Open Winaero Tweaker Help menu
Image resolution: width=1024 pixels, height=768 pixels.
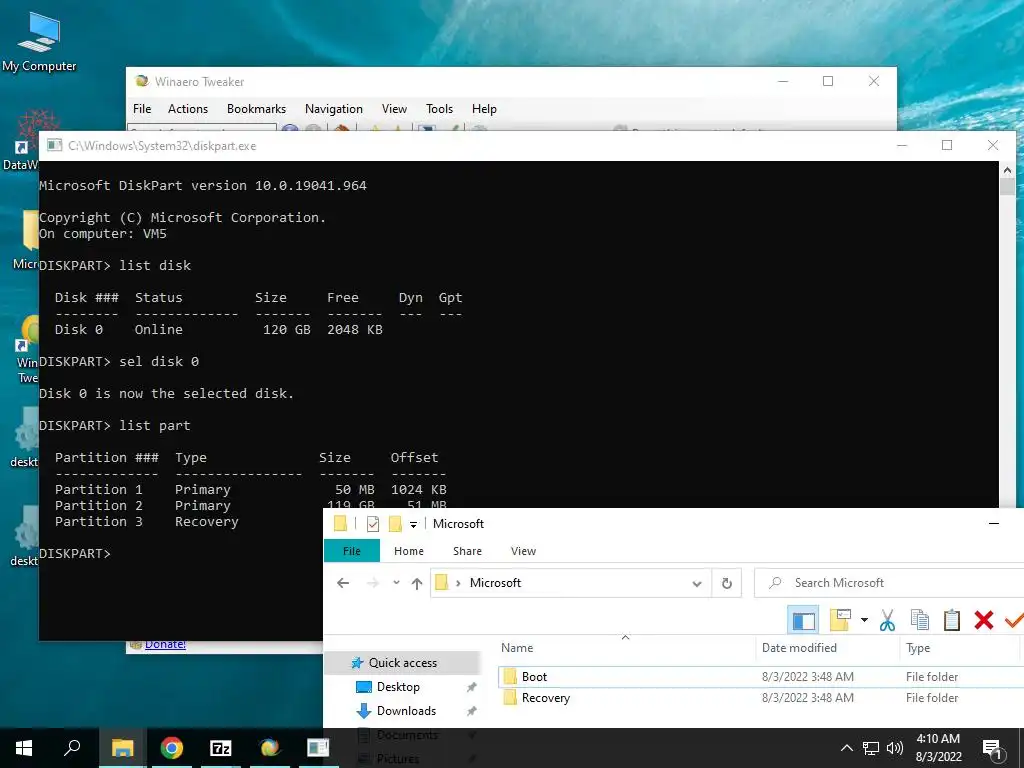[x=484, y=109]
